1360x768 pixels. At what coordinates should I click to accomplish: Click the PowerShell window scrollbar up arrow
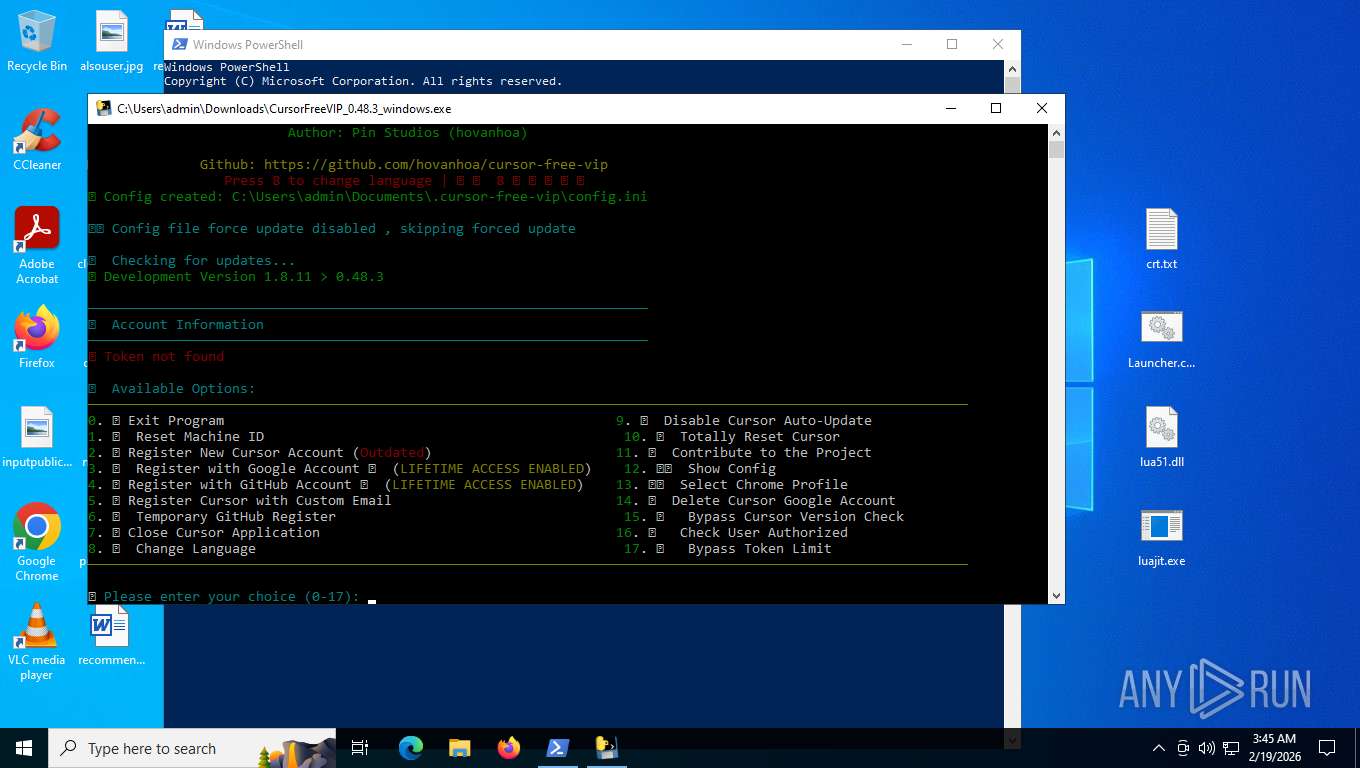point(1012,68)
